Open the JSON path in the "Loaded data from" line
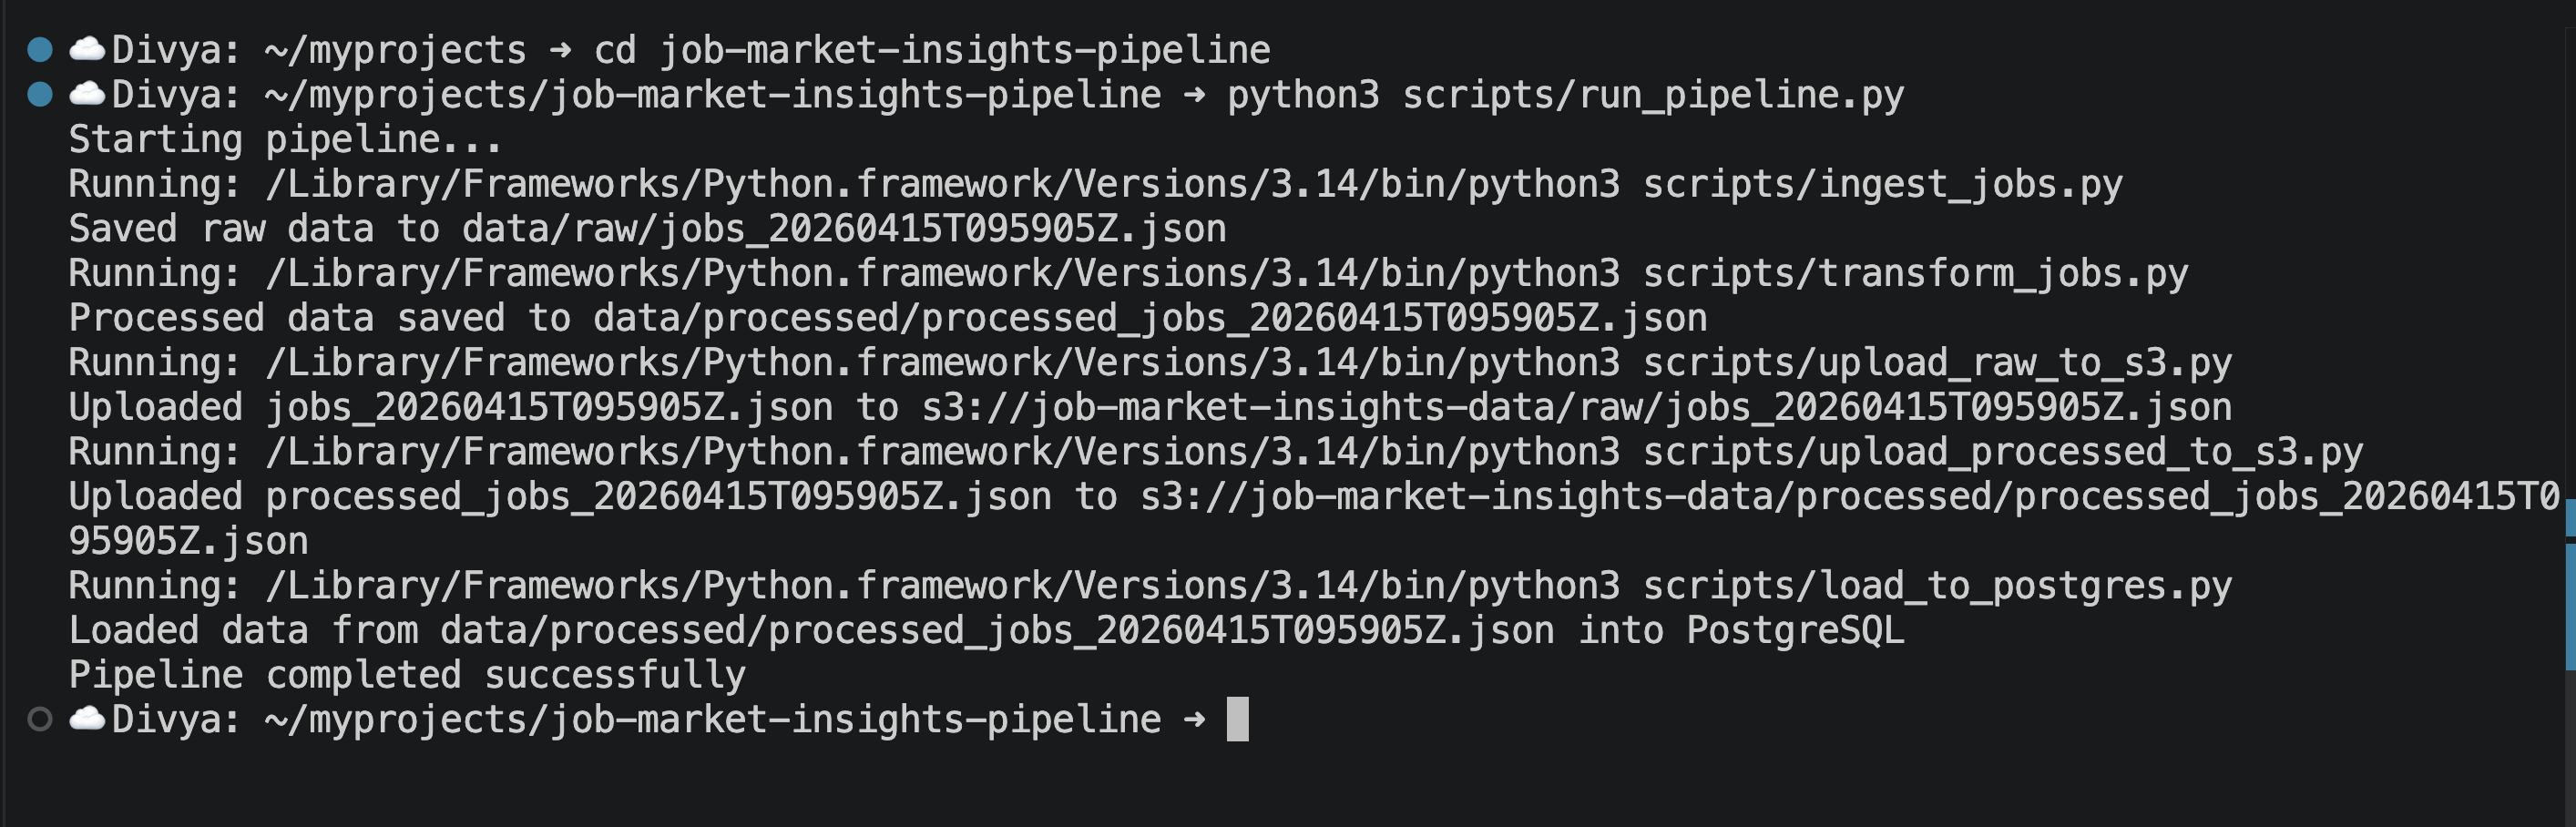Image resolution: width=2576 pixels, height=827 pixels. click(997, 631)
